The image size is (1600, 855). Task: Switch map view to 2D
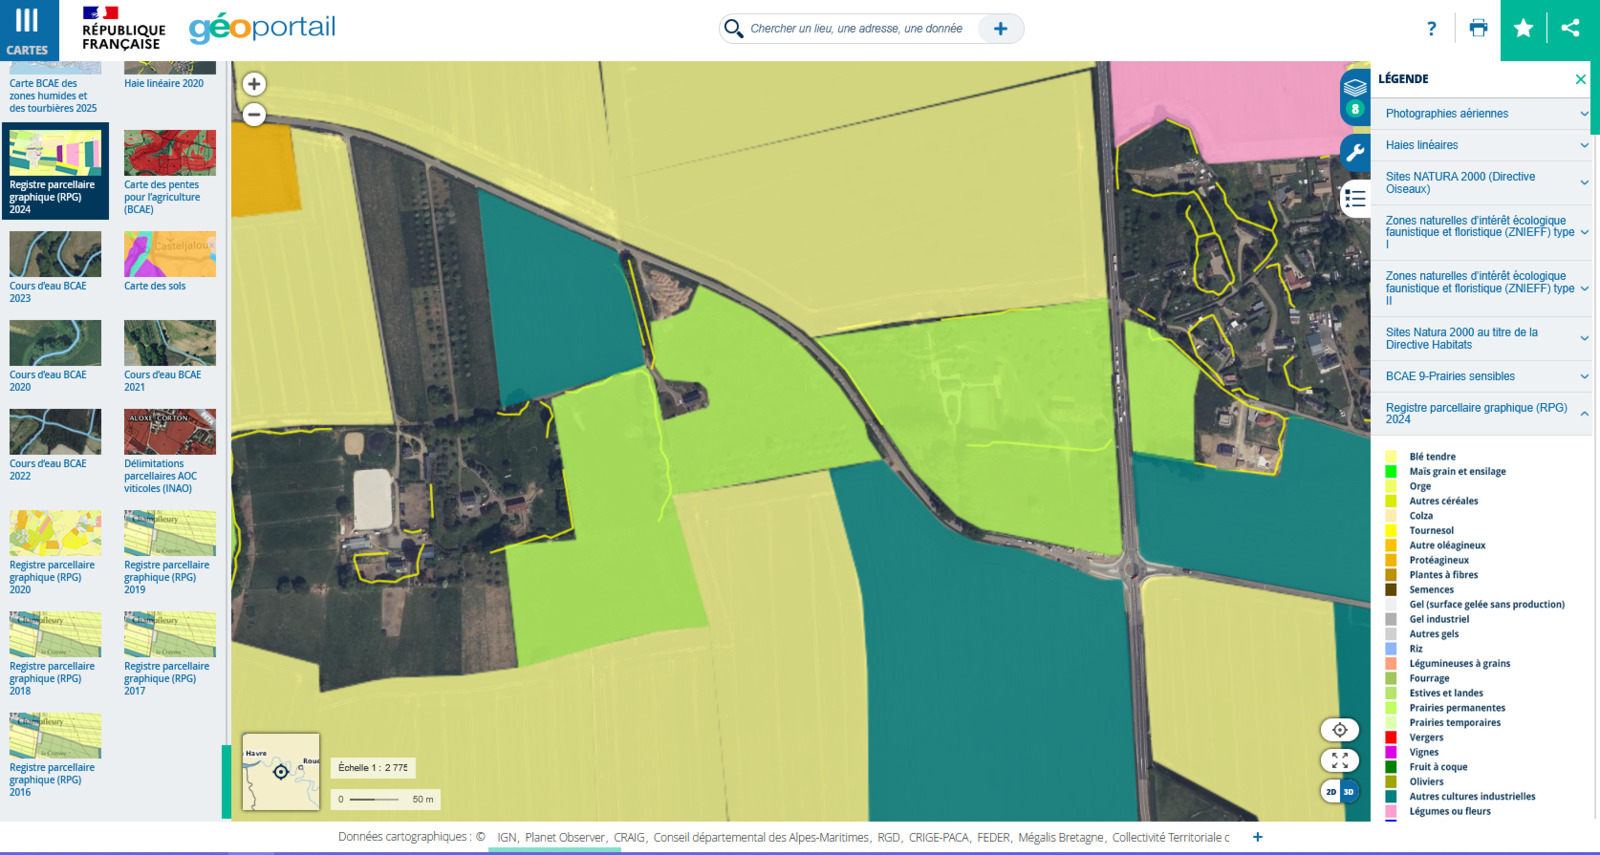tap(1331, 791)
